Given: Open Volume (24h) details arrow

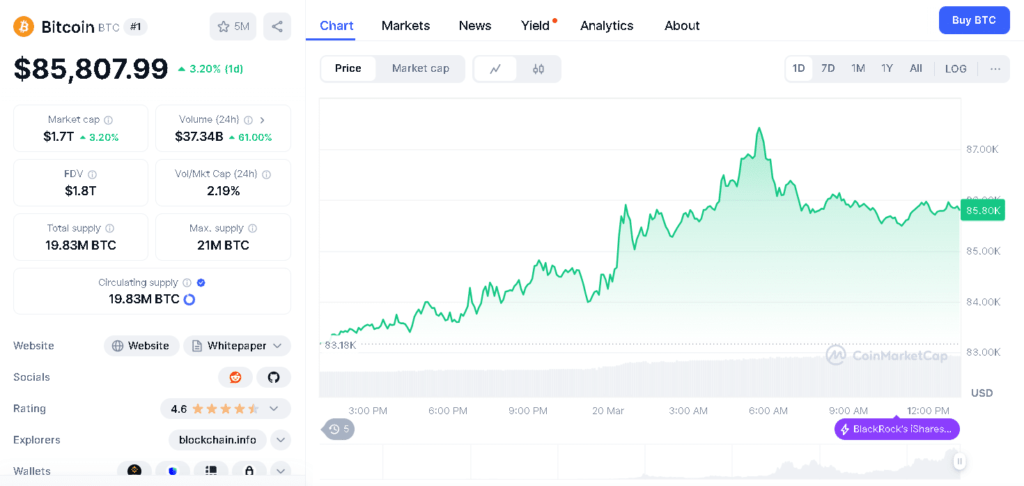Looking at the screenshot, I should click(x=263, y=120).
